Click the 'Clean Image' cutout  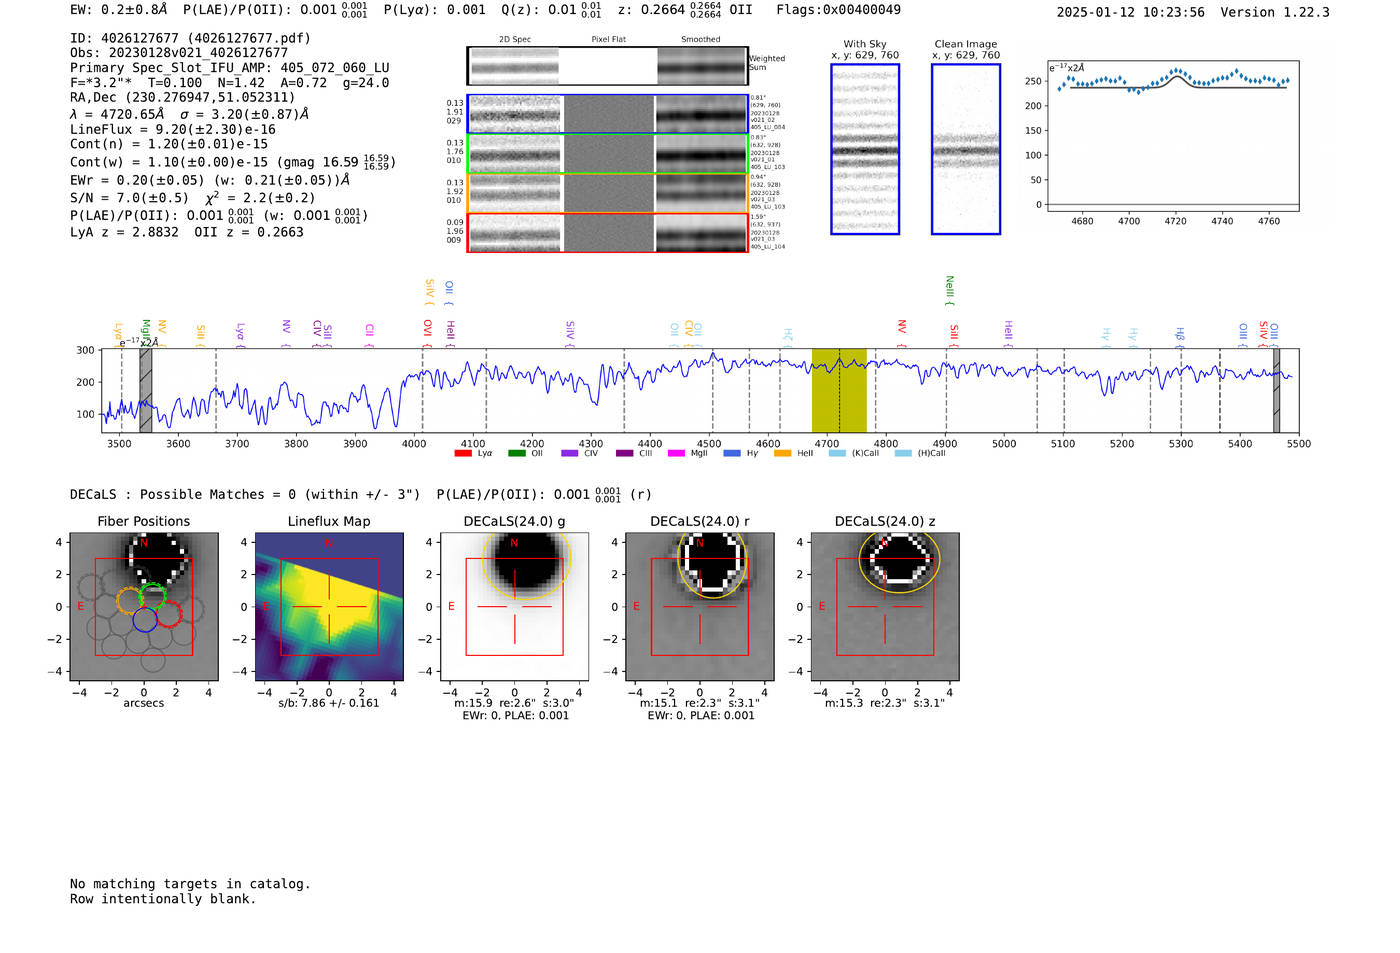tap(966, 149)
